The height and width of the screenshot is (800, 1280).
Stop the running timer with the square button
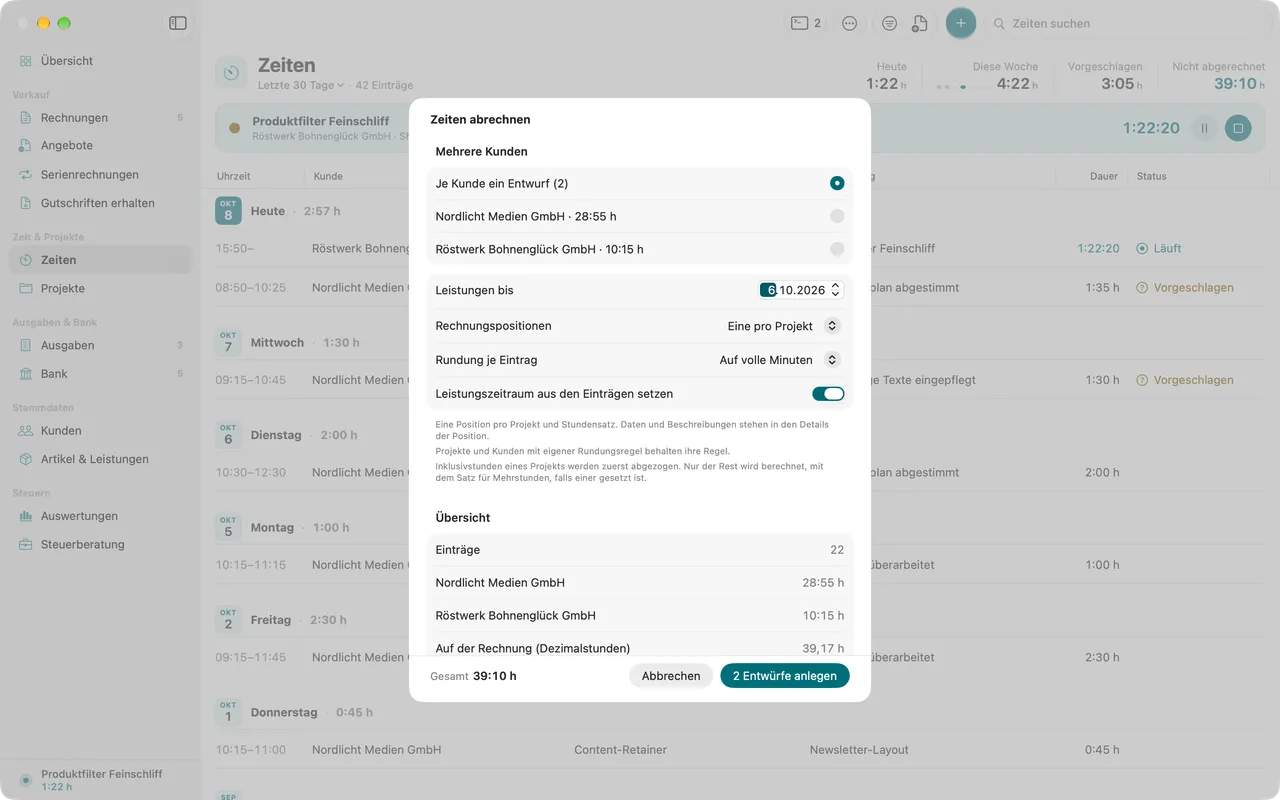(1238, 128)
